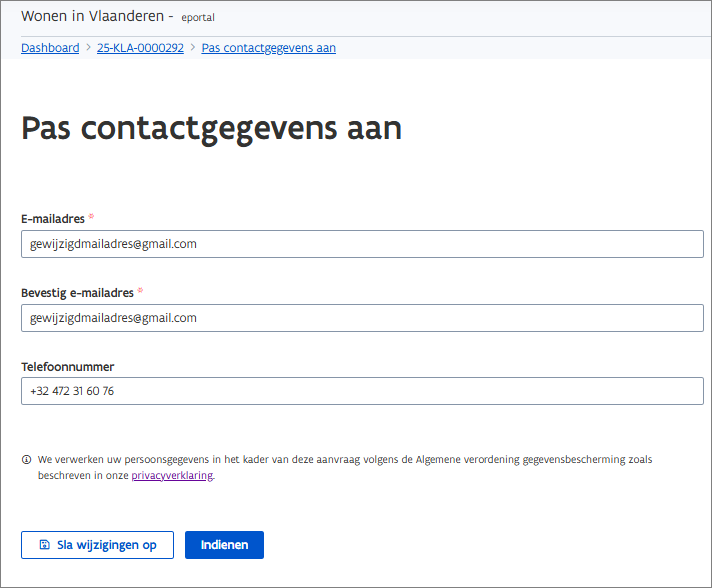Focus the E-mailadres input field
The height and width of the screenshot is (588, 712).
[x=362, y=244]
